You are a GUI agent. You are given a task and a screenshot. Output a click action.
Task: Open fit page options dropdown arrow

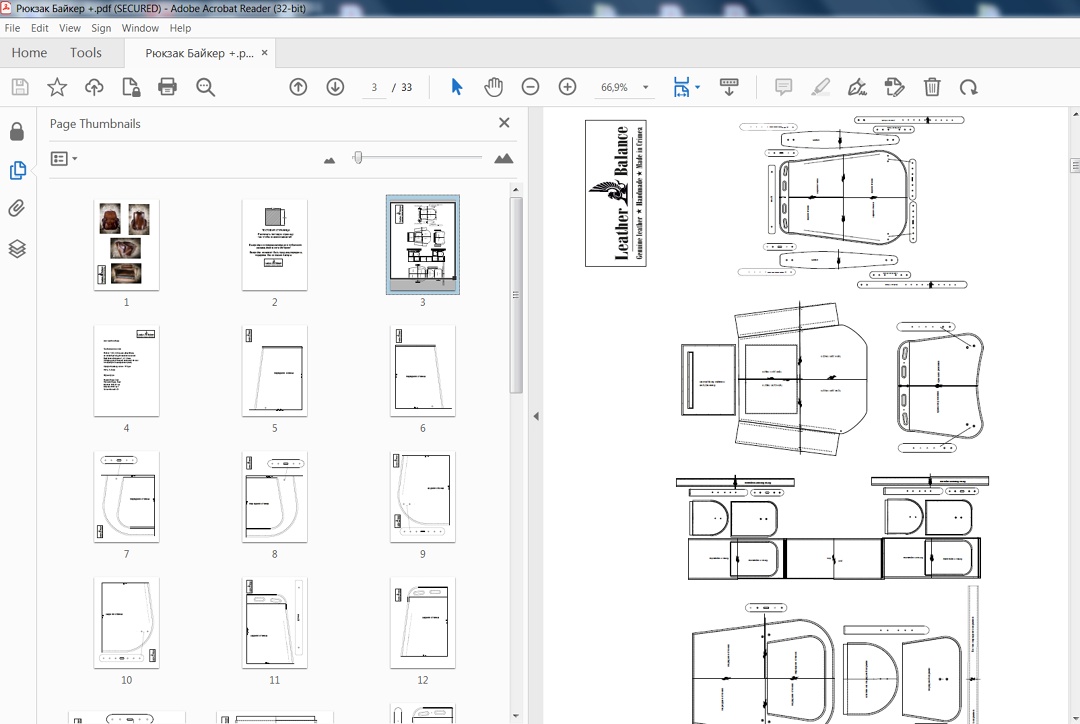click(698, 87)
